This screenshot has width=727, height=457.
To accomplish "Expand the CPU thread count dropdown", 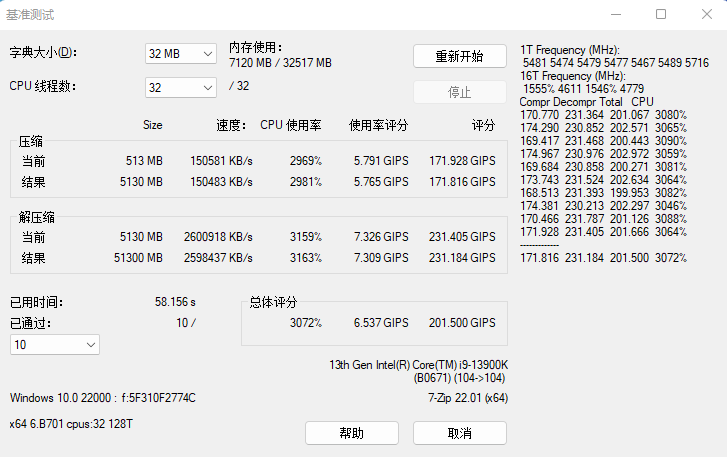I will click(x=181, y=87).
